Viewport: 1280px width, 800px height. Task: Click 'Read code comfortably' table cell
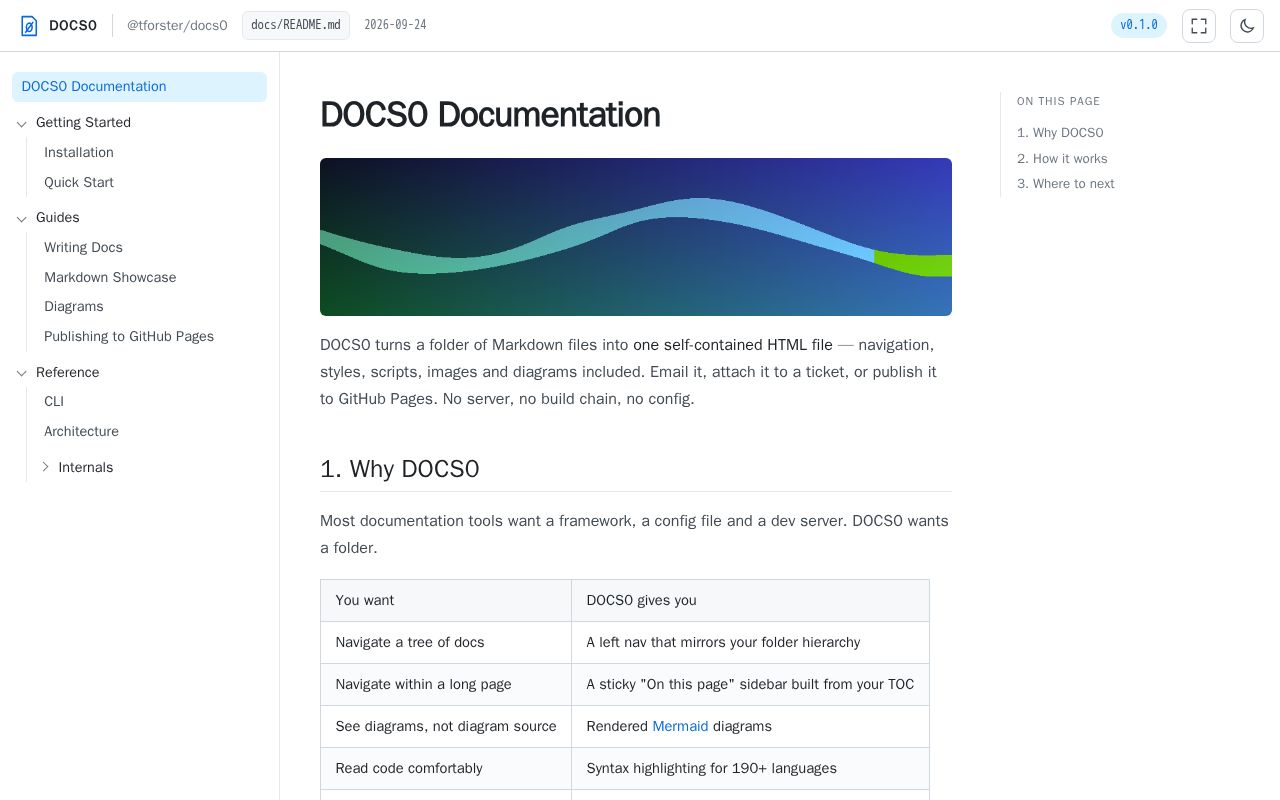click(x=446, y=768)
